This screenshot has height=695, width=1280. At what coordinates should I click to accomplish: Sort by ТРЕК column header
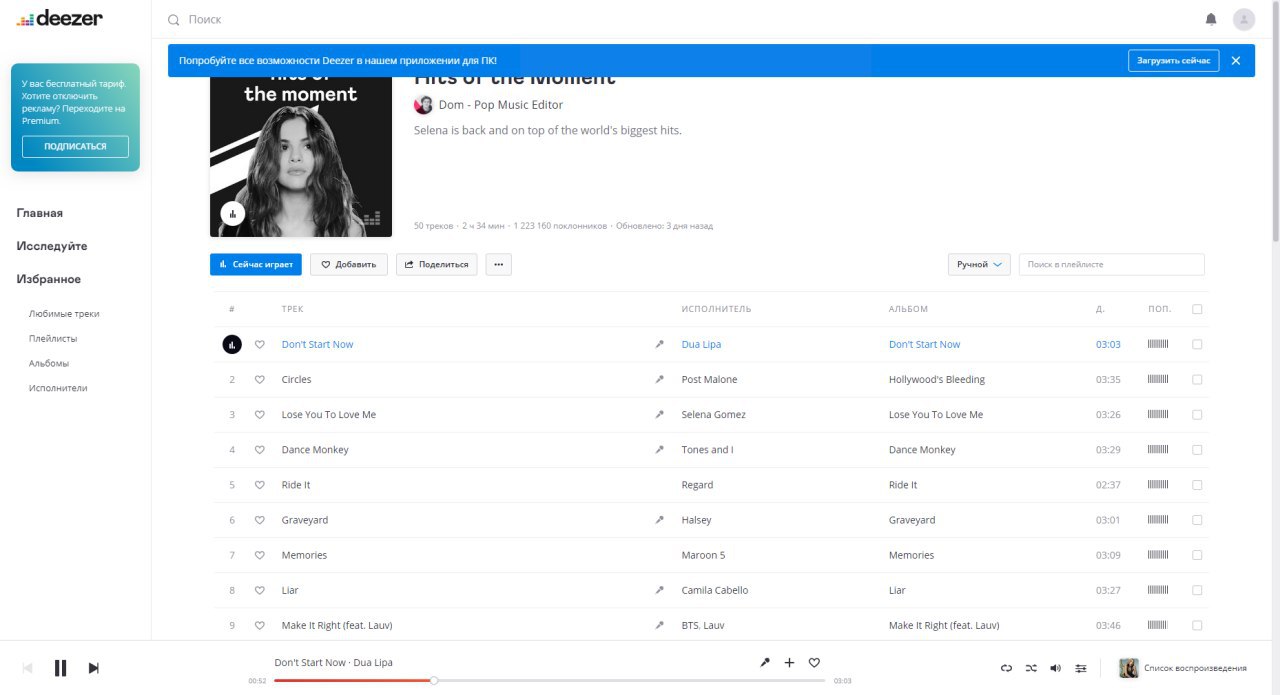292,309
